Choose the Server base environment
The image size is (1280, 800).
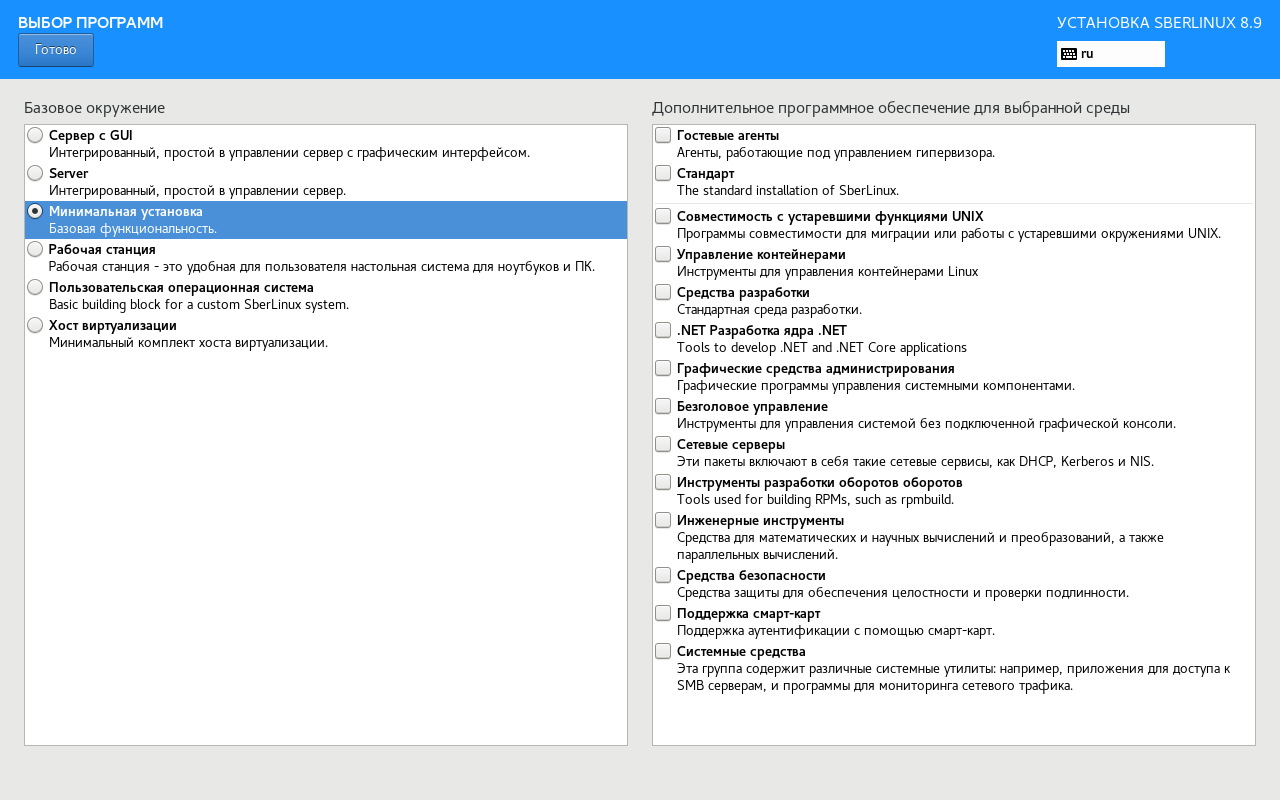click(35, 173)
